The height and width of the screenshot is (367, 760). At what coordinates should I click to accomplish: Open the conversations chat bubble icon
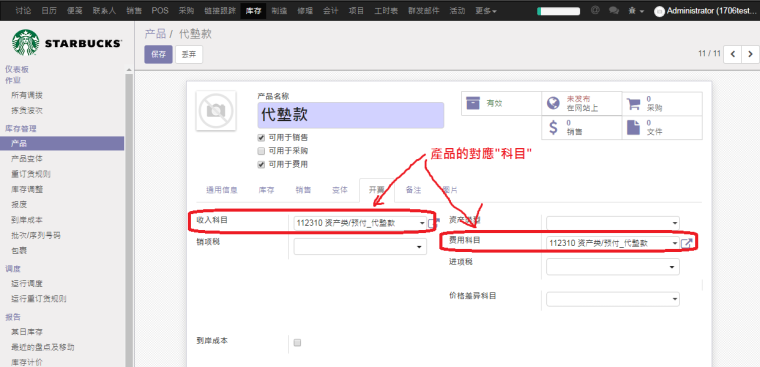614,10
